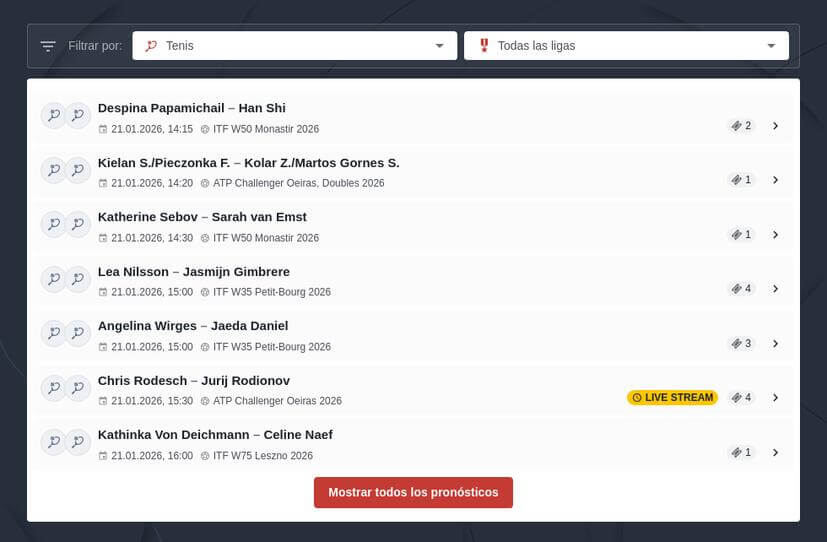Expand the Chris Rodesch – Jurij Rodionov arrow

pos(775,398)
